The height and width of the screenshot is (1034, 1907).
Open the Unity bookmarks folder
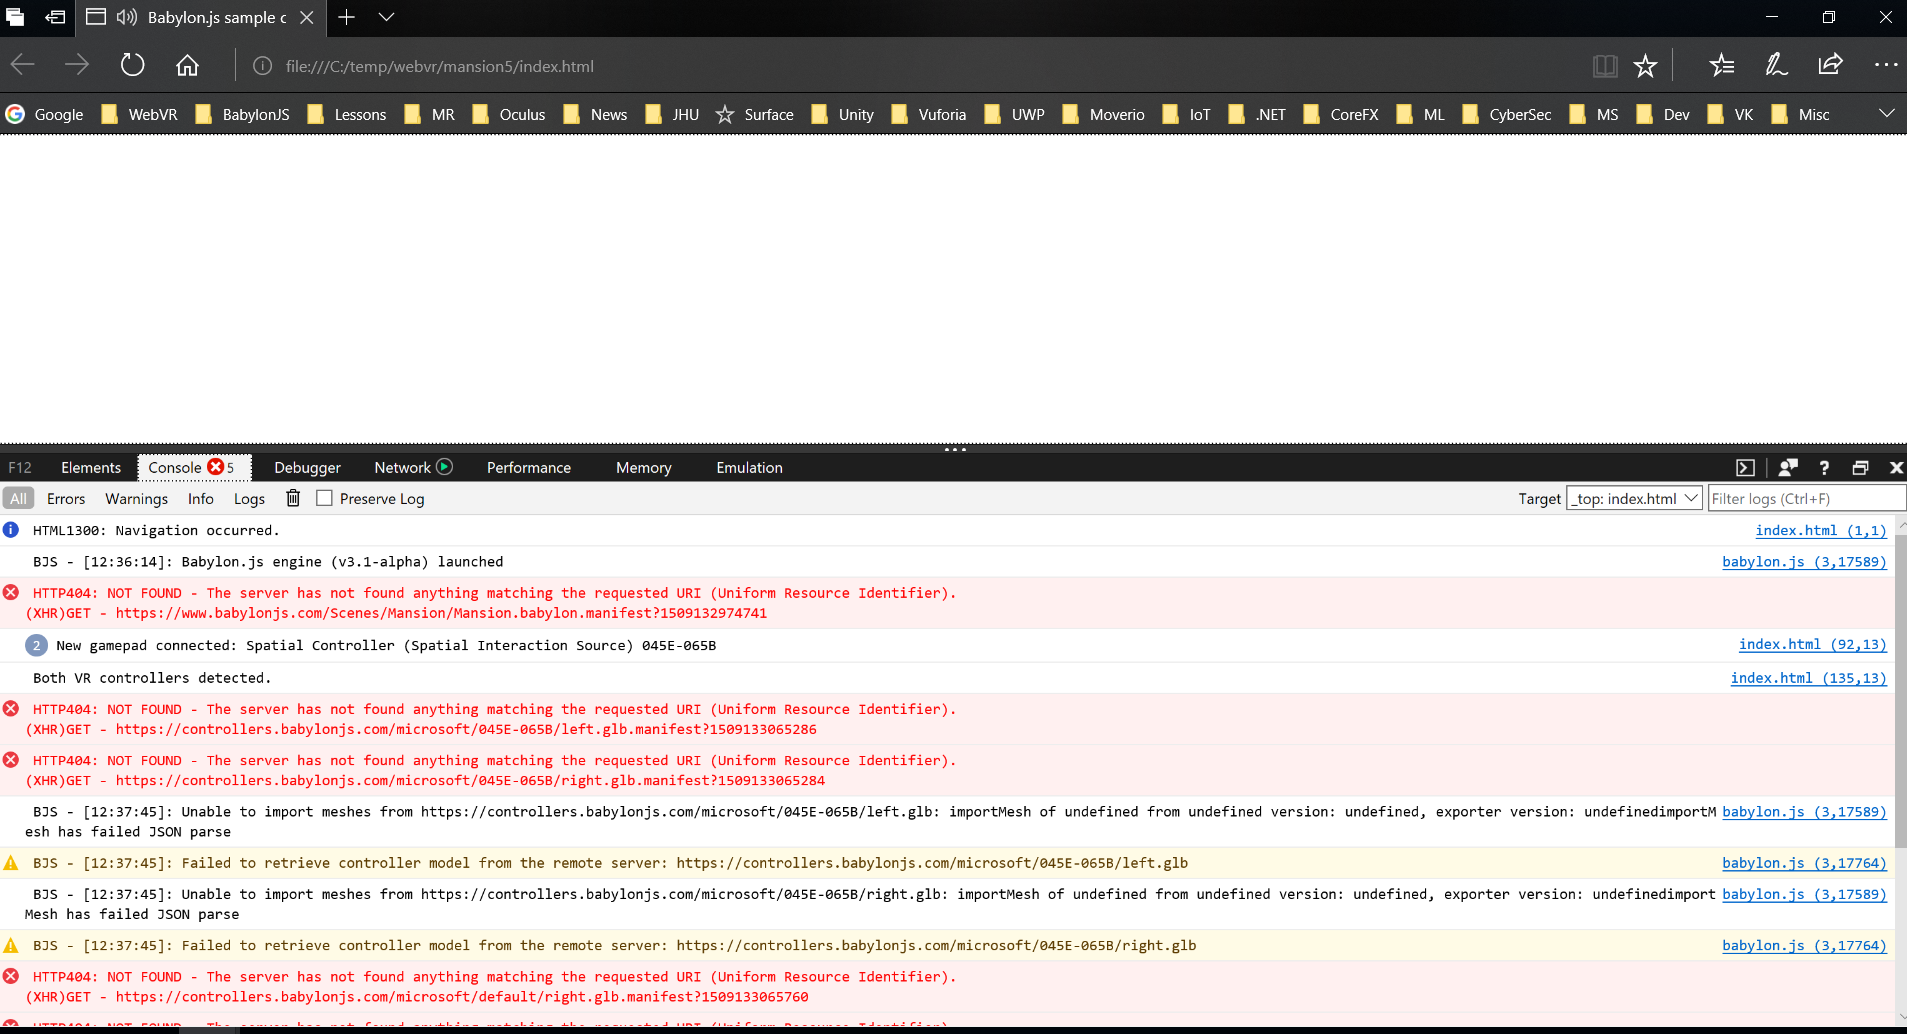[x=843, y=114]
